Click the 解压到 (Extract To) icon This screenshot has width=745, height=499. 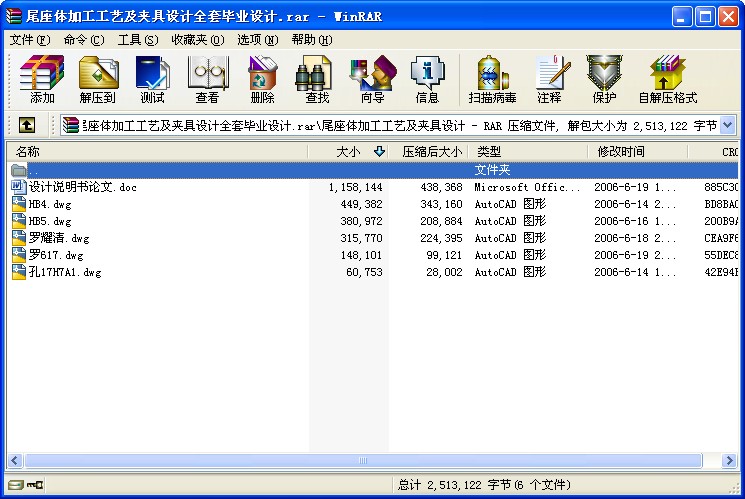click(x=98, y=79)
